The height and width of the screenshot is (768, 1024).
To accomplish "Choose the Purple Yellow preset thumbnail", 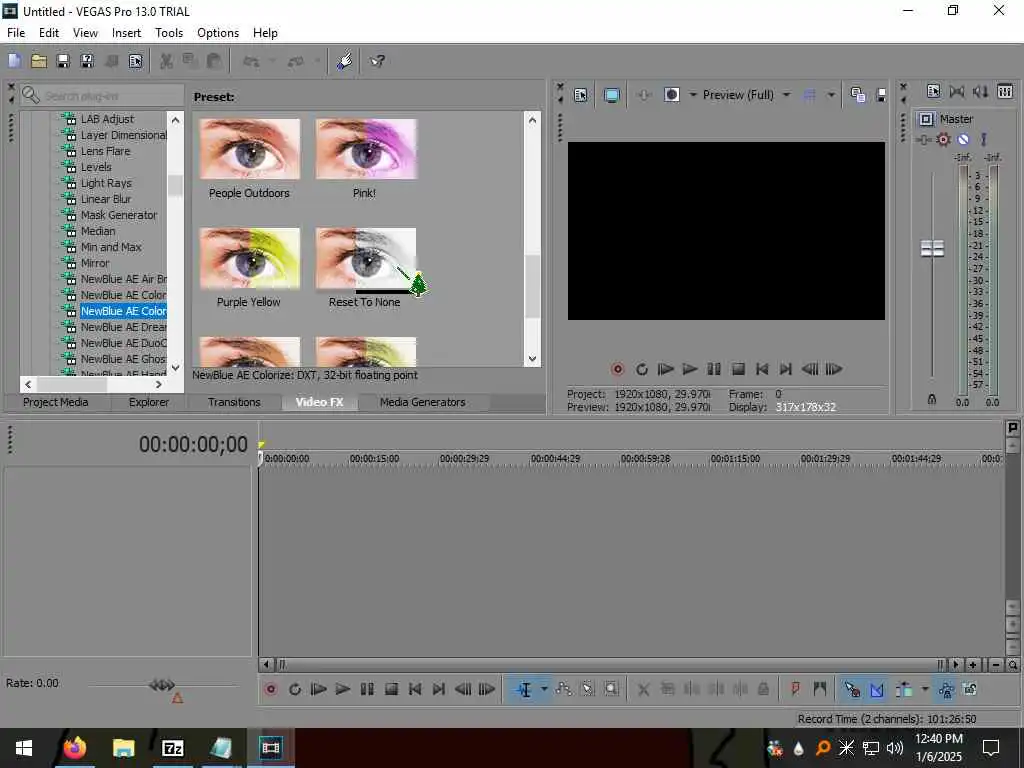I will pos(249,259).
